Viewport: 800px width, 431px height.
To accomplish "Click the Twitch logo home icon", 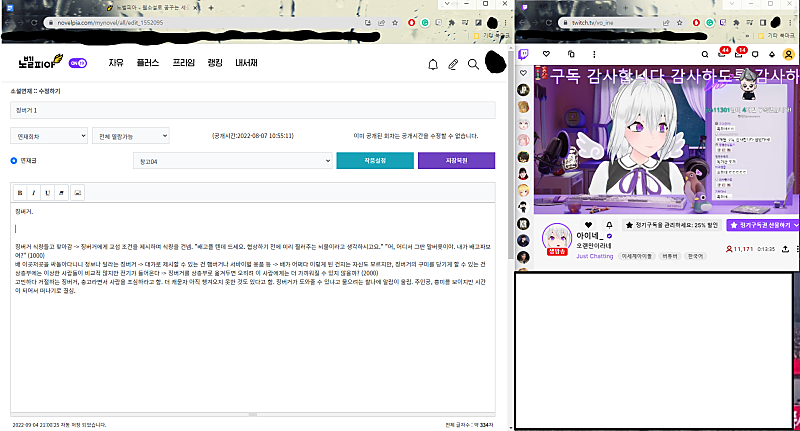I will (523, 54).
